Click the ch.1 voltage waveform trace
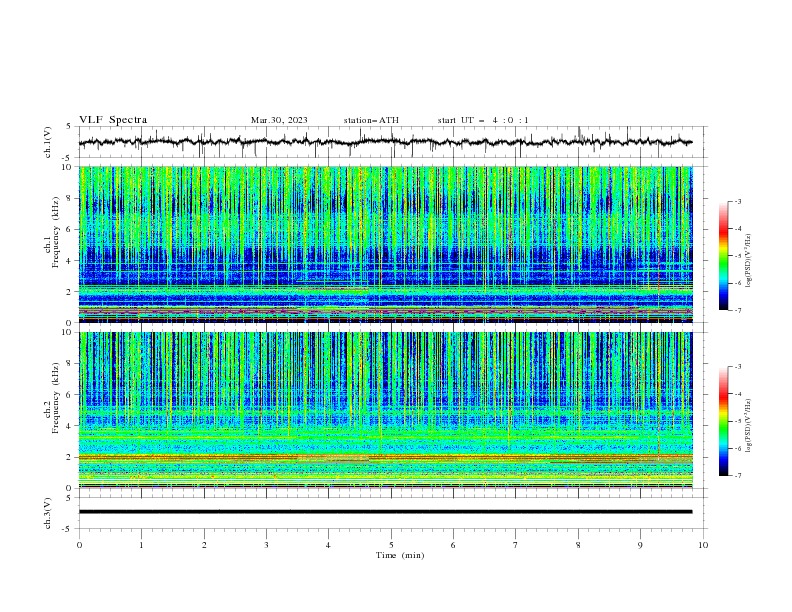Viewport: 792px width, 612px height. tap(385, 142)
